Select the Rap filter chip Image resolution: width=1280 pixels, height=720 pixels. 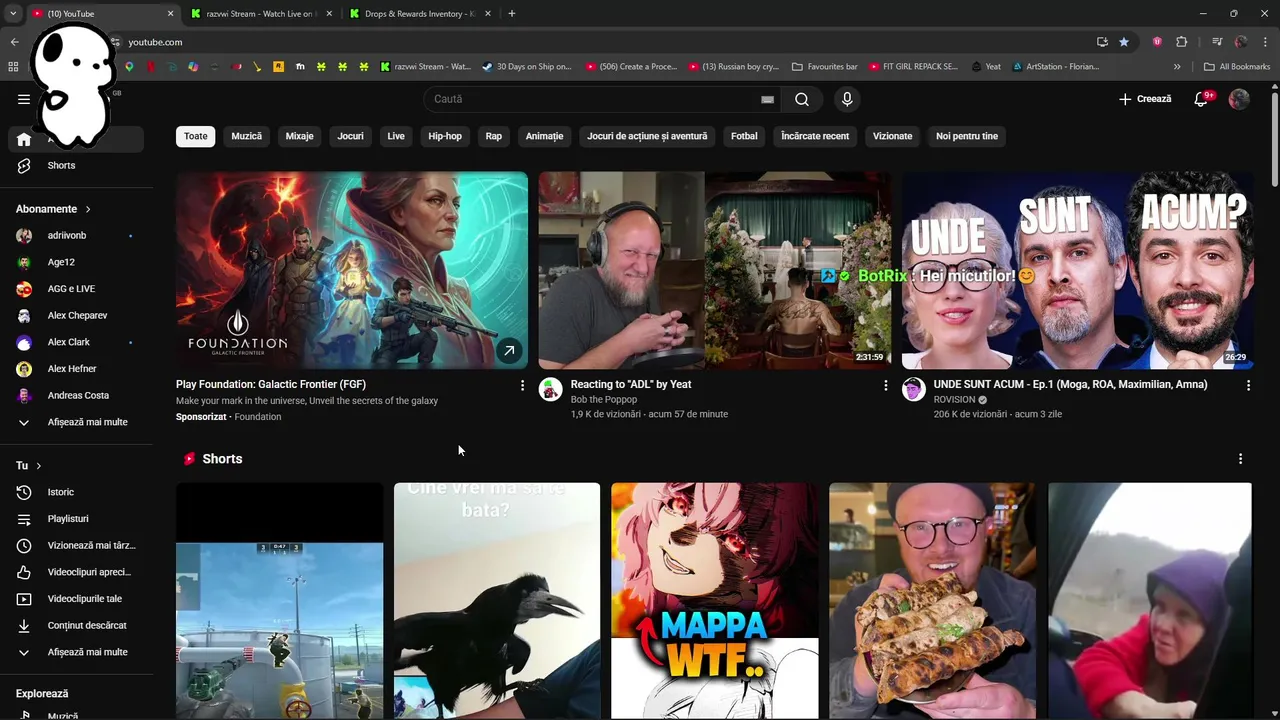click(x=494, y=136)
